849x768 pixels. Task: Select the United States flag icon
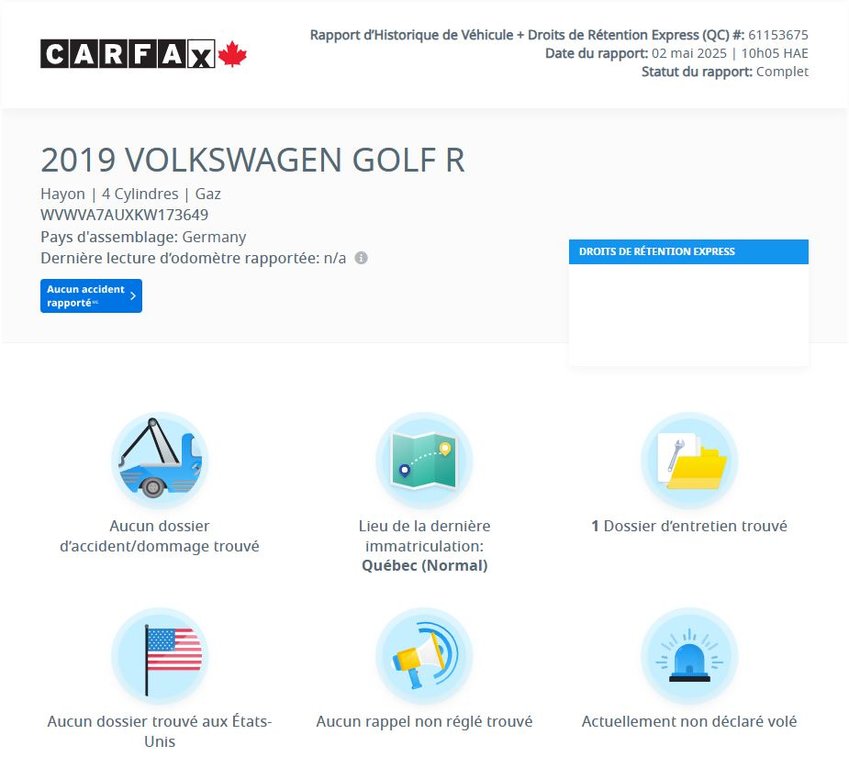pos(160,656)
